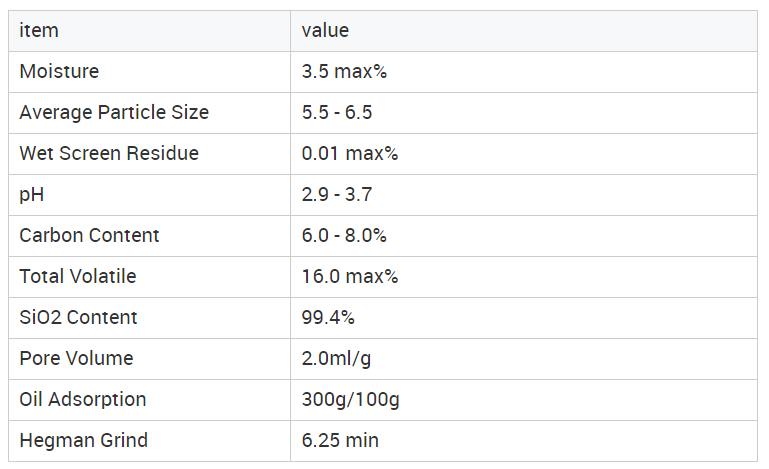The image size is (769, 469).
Task: Click the 'item' column header
Action: 150,31
